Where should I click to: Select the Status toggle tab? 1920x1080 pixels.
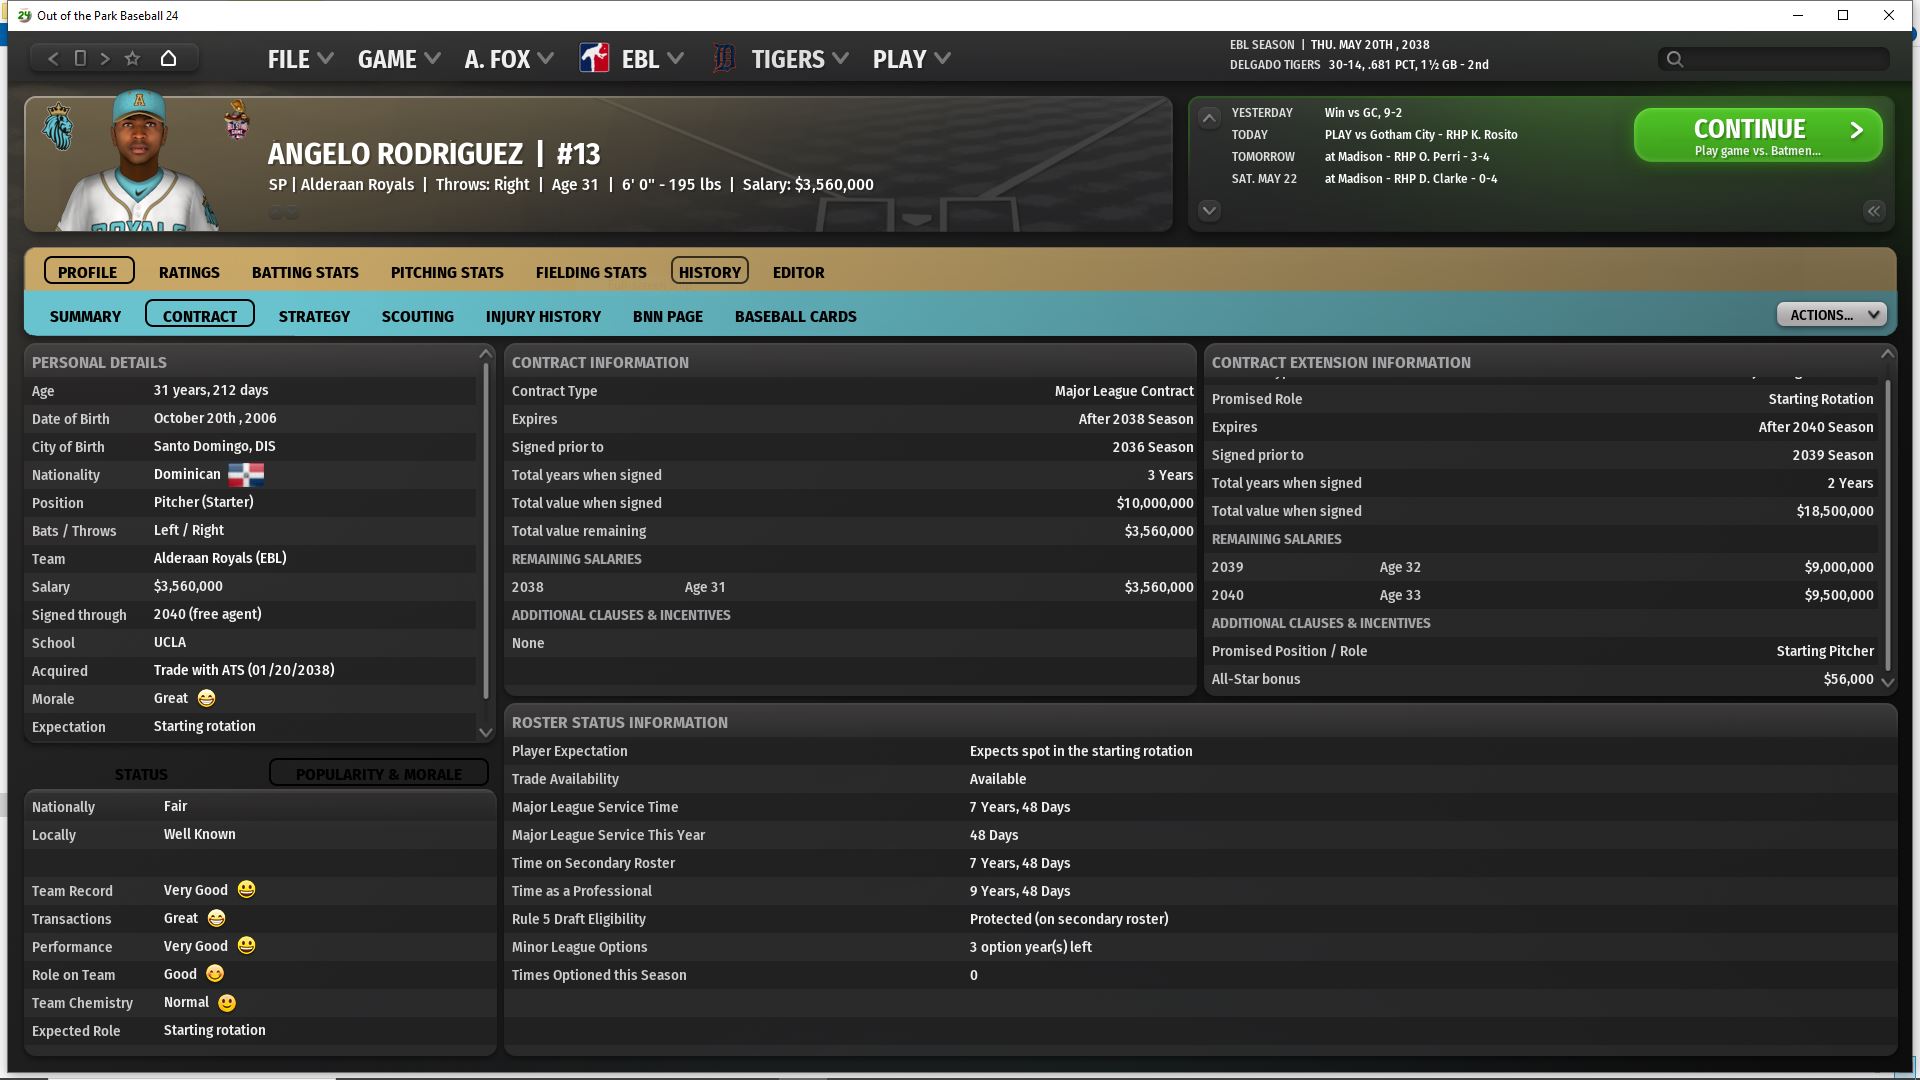pos(141,773)
